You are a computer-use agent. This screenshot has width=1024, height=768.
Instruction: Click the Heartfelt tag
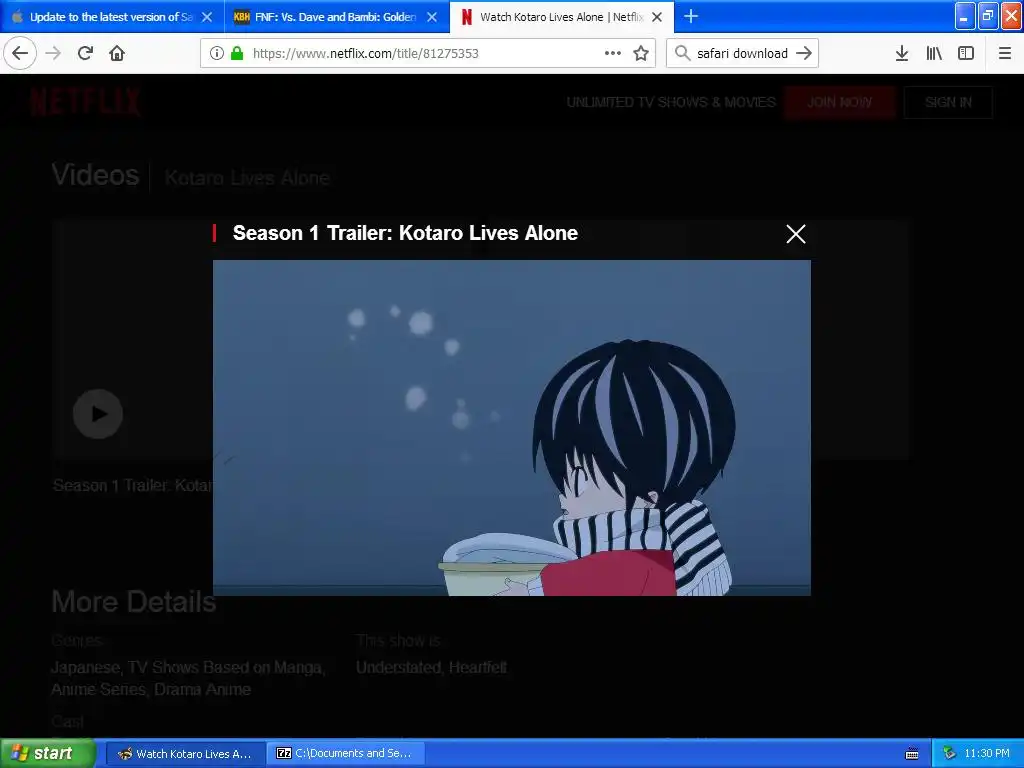478,667
